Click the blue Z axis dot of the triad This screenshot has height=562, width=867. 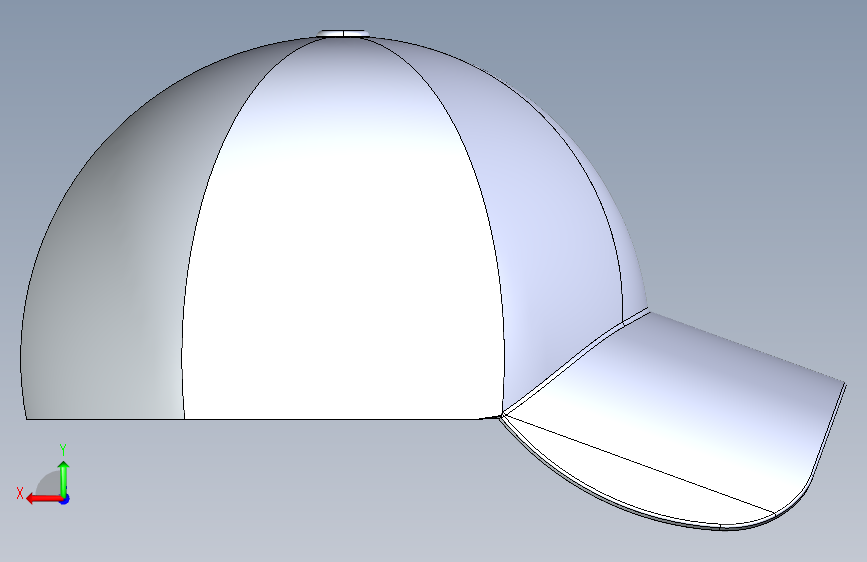point(65,499)
